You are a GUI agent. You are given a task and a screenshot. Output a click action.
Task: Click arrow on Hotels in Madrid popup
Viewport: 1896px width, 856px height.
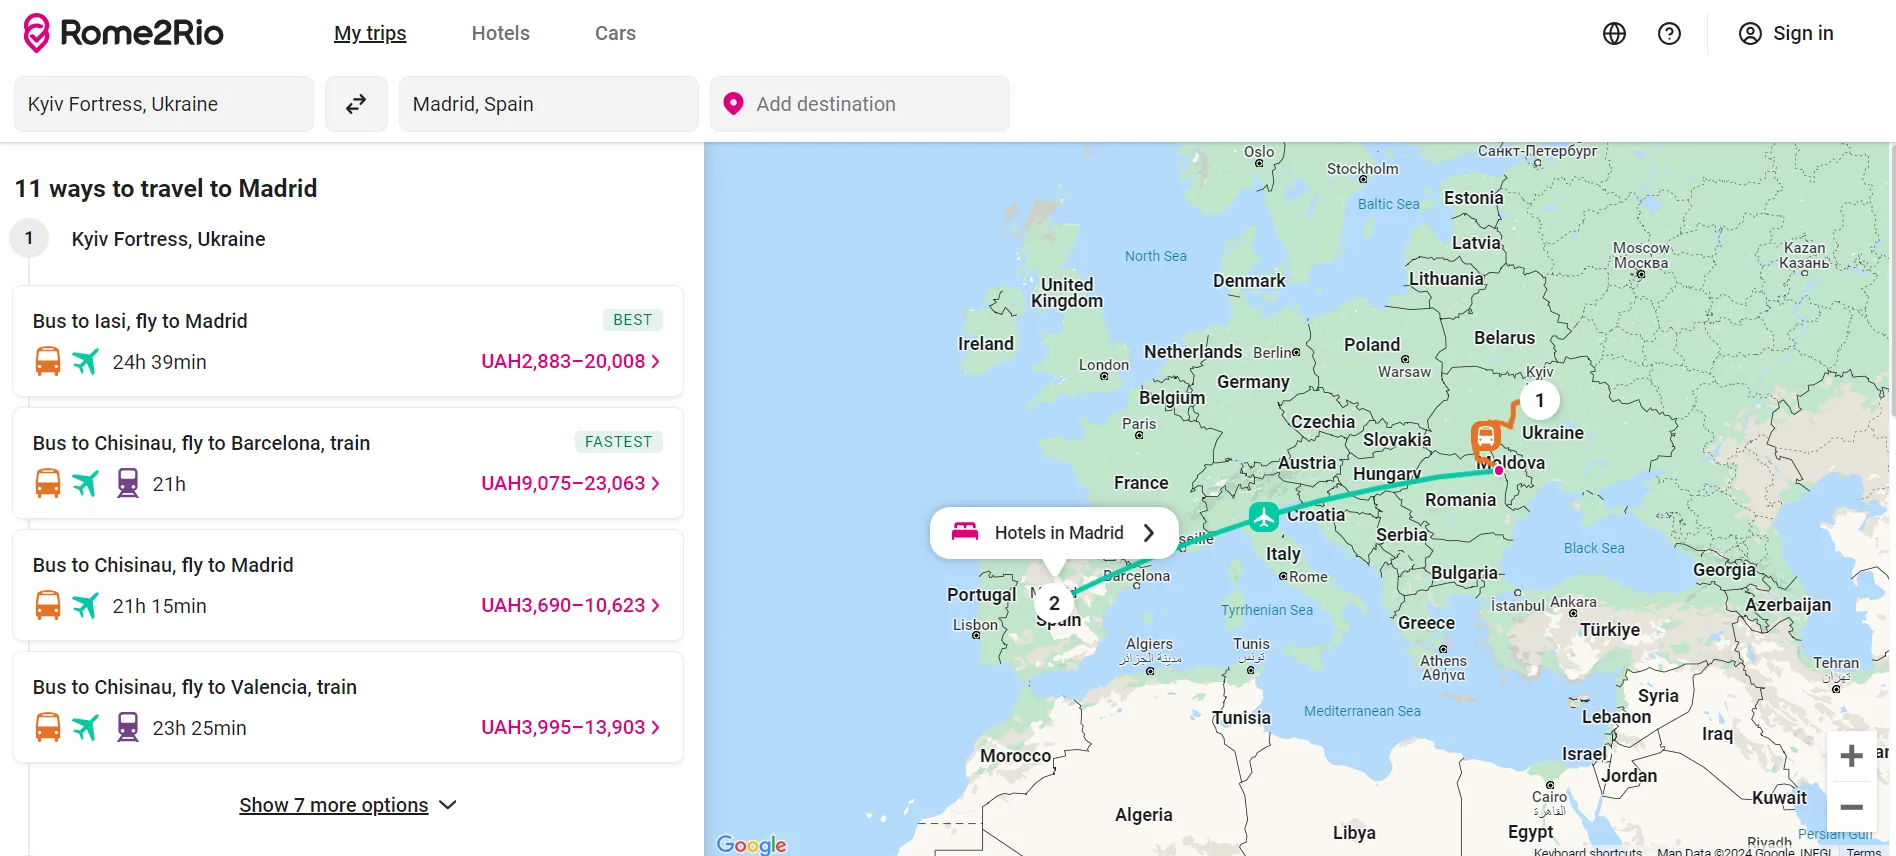[1149, 533]
